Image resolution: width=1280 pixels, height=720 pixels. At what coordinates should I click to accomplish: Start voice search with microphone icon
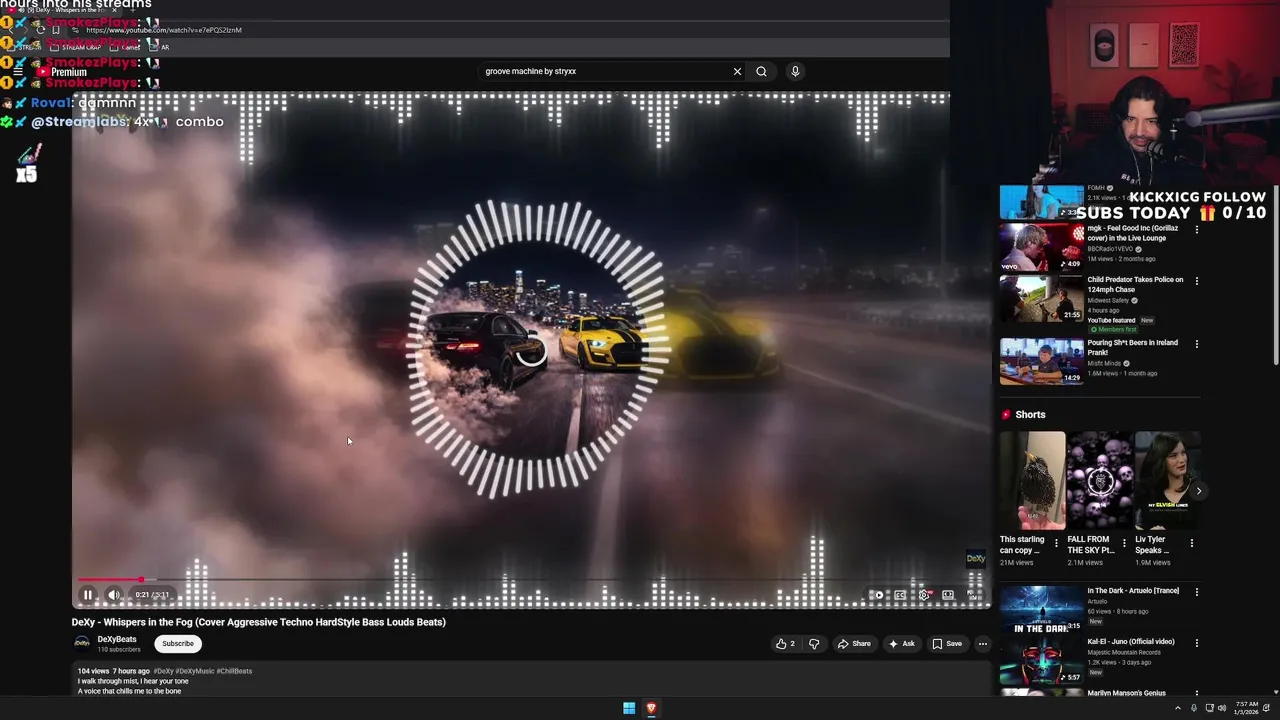795,71
